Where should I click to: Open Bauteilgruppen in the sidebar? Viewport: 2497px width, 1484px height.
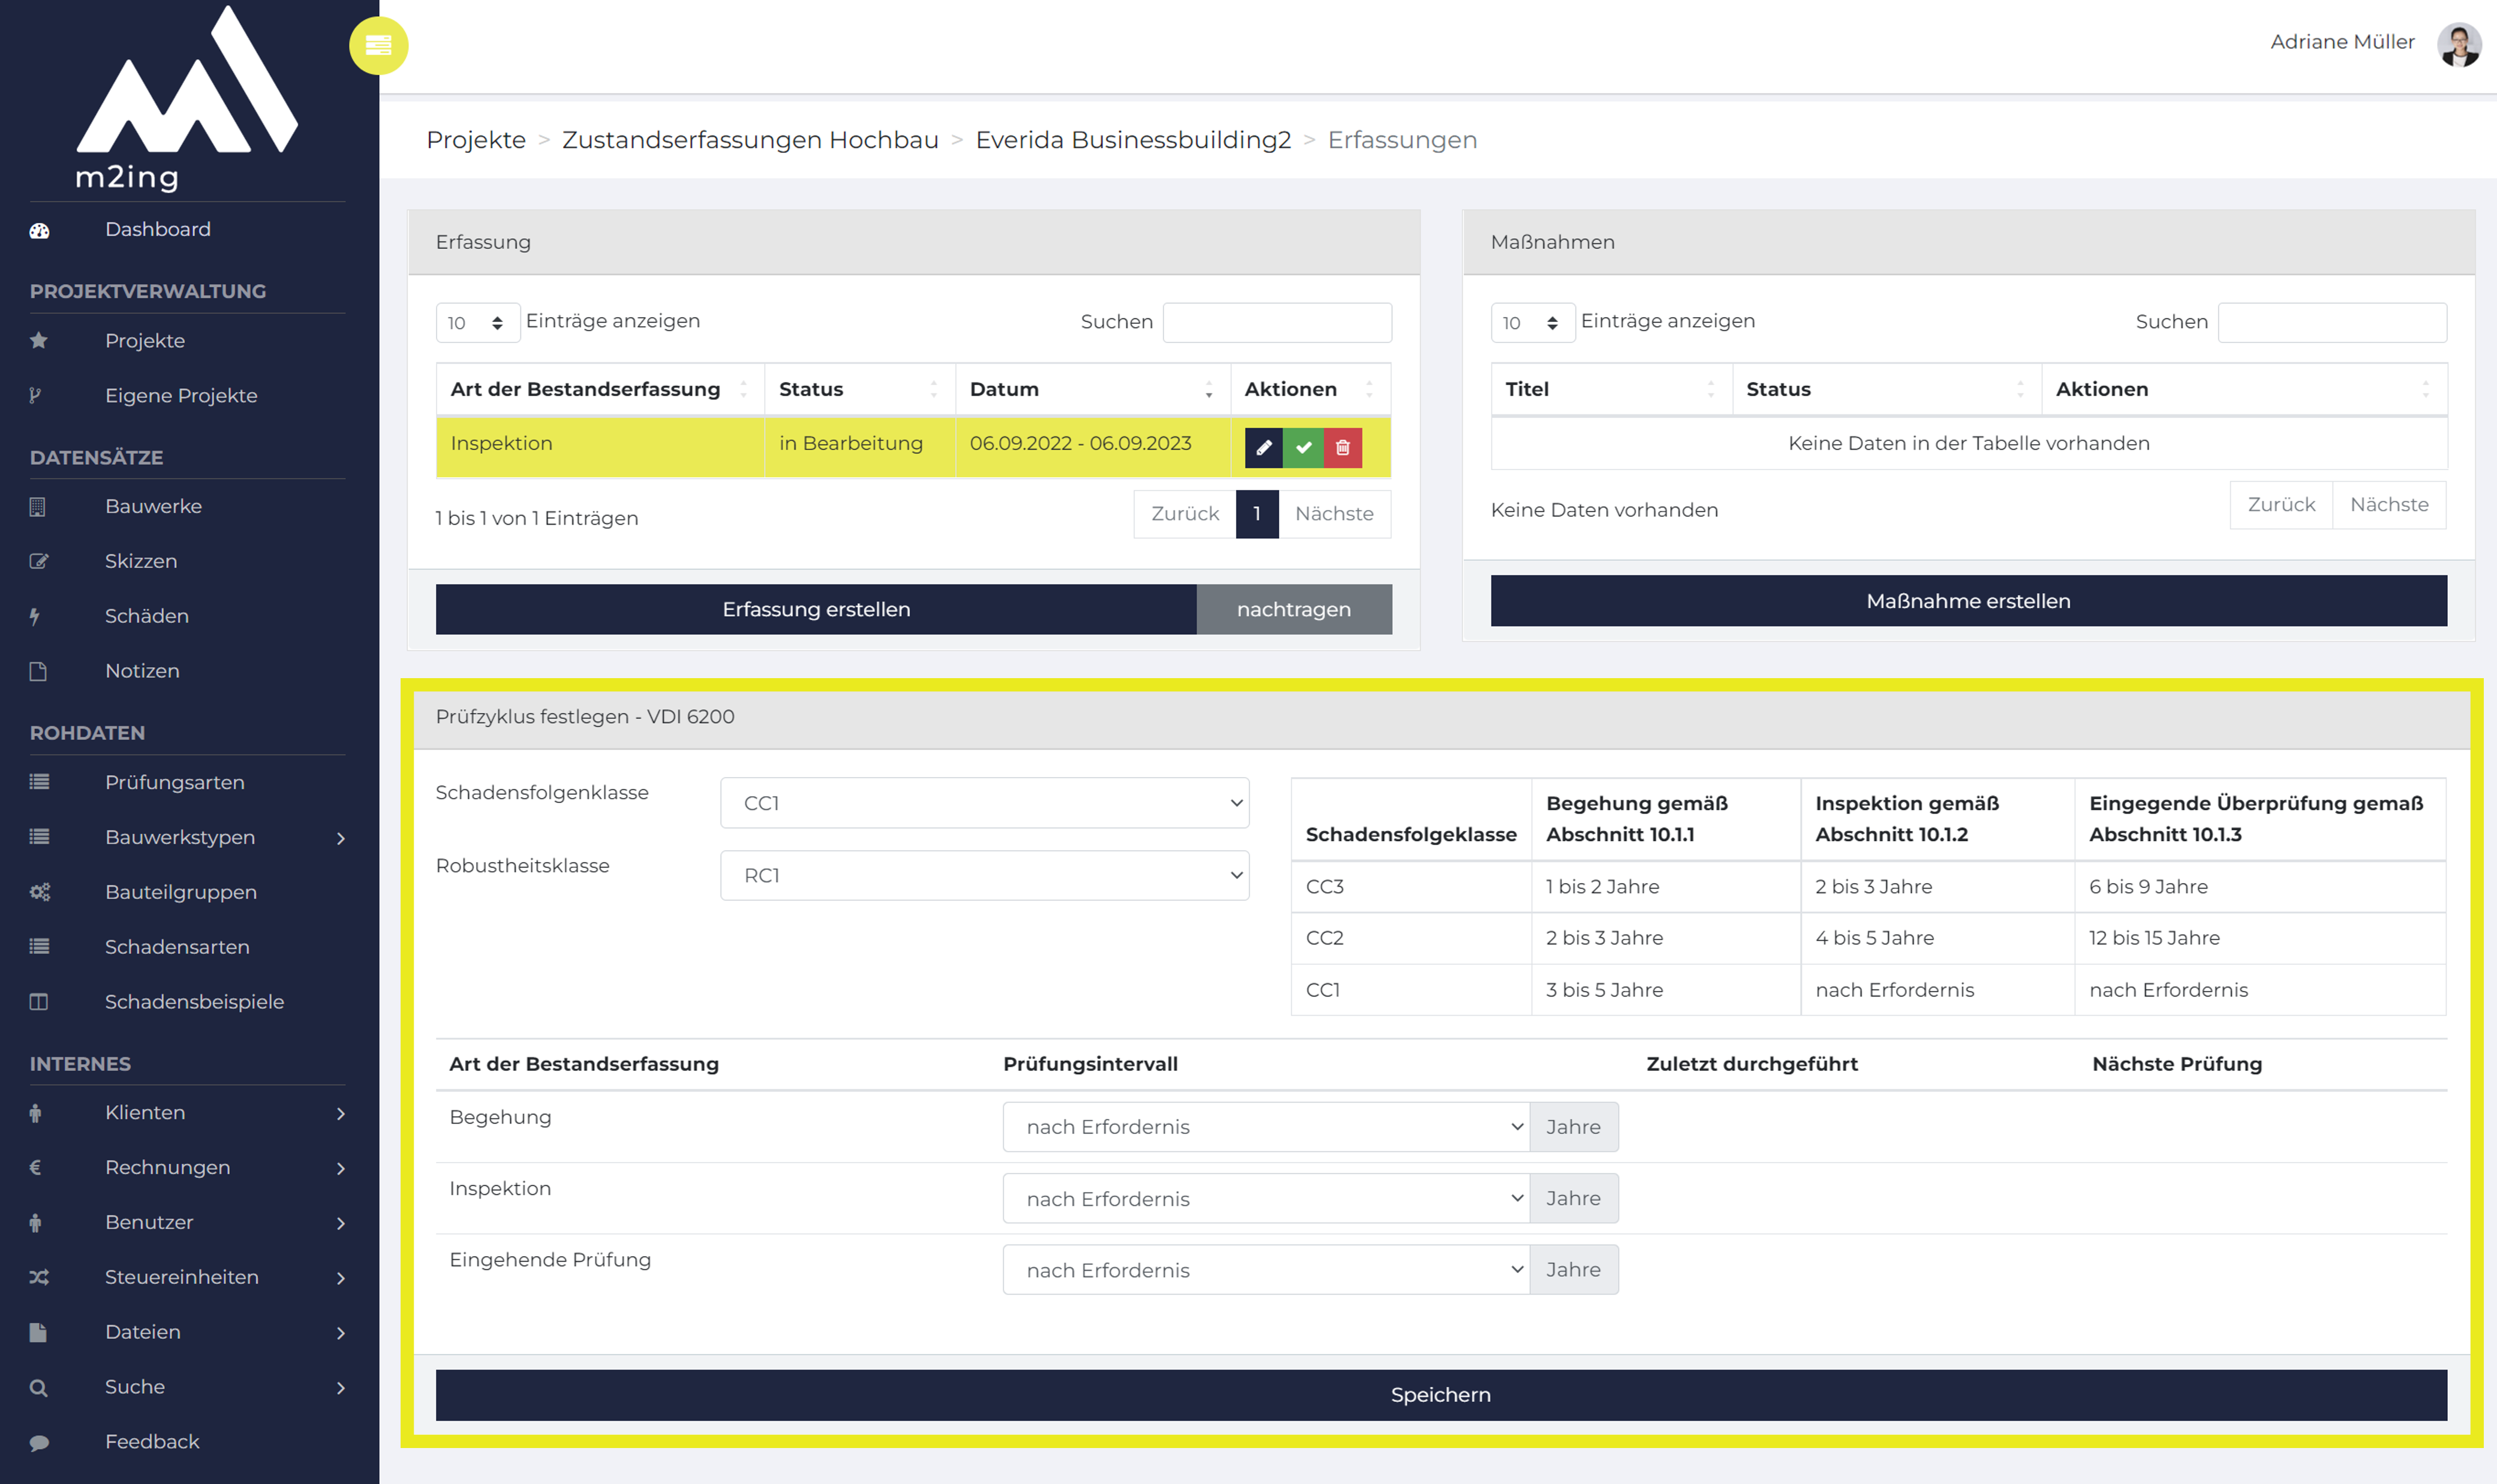(181, 892)
